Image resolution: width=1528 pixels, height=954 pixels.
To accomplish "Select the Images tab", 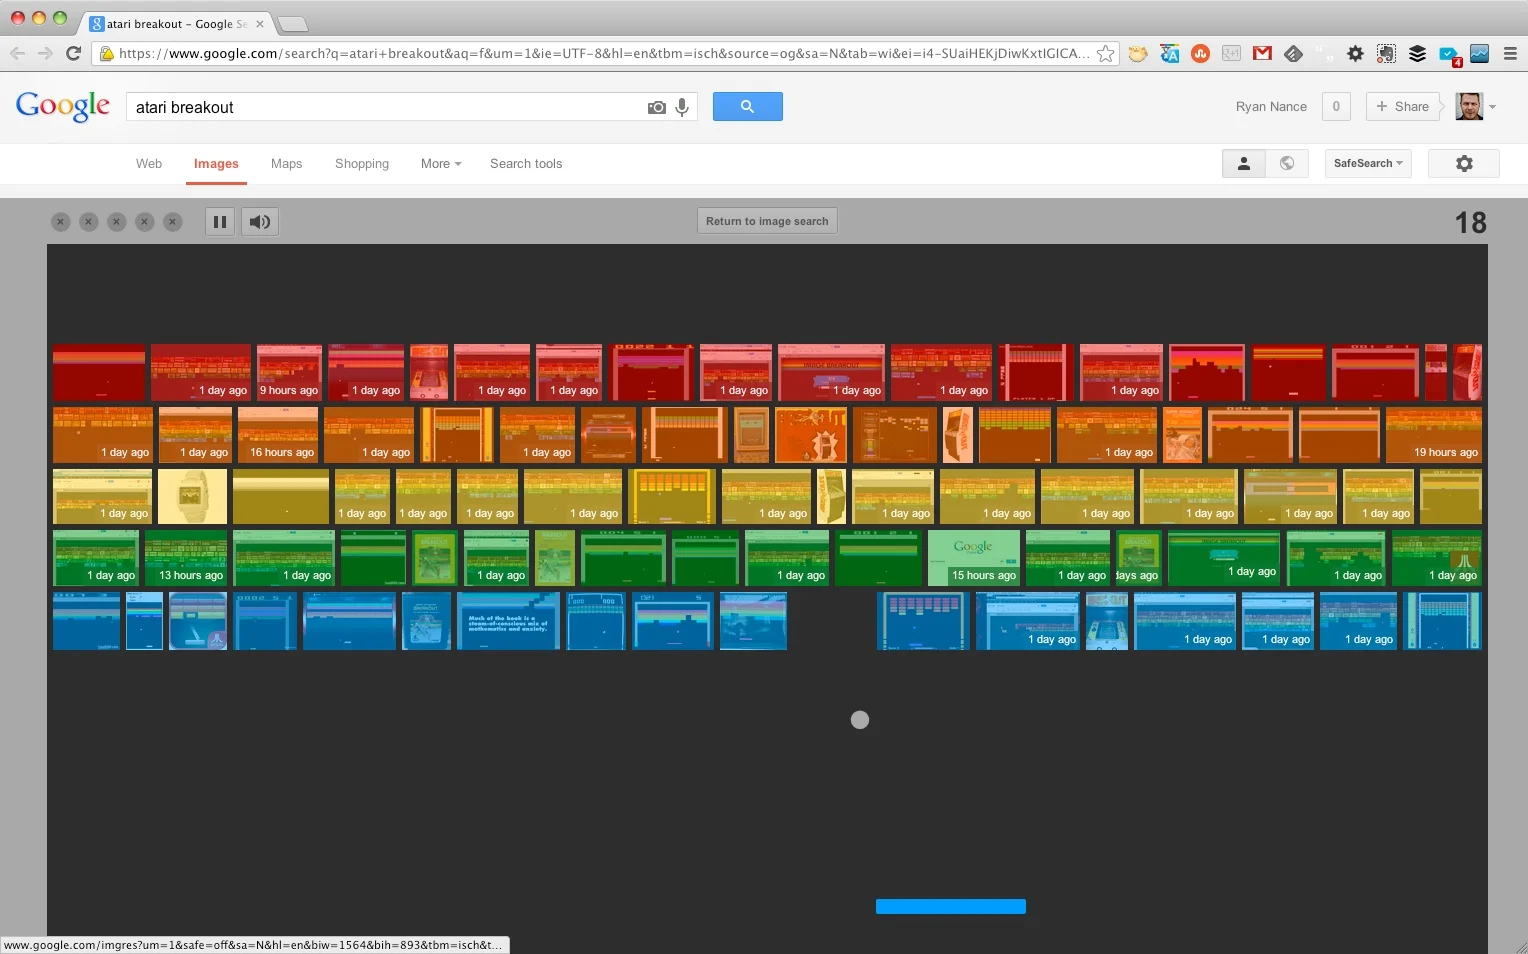I will click(216, 164).
